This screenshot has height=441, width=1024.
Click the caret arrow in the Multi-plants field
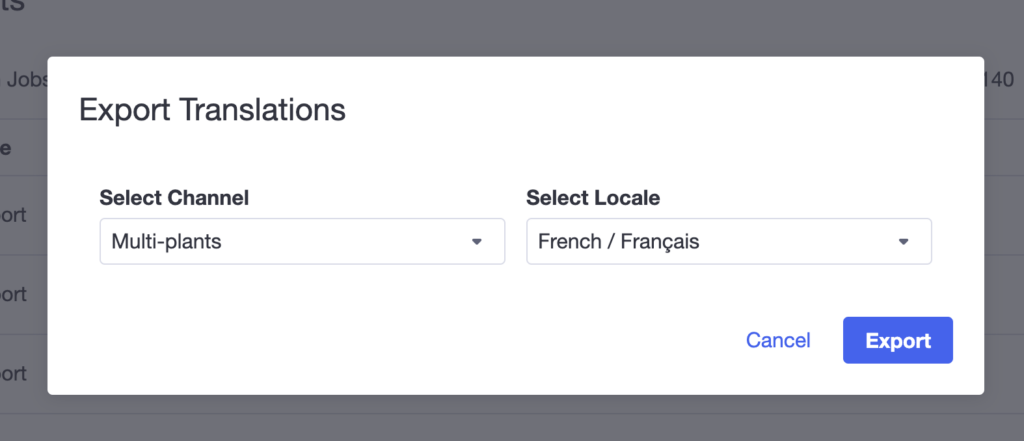(x=477, y=241)
